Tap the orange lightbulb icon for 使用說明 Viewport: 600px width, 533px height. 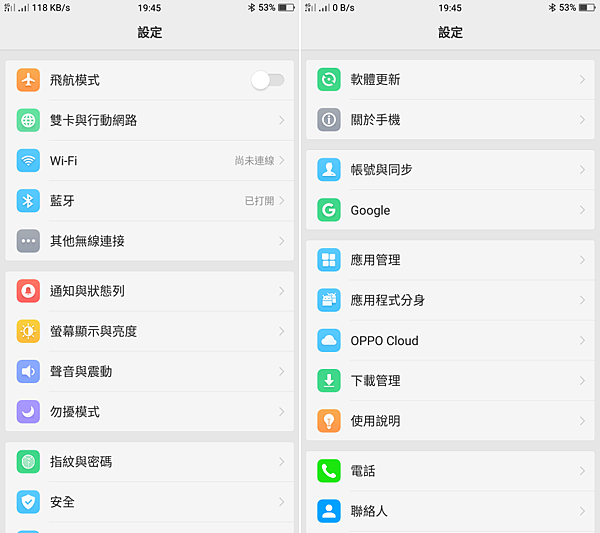[329, 421]
